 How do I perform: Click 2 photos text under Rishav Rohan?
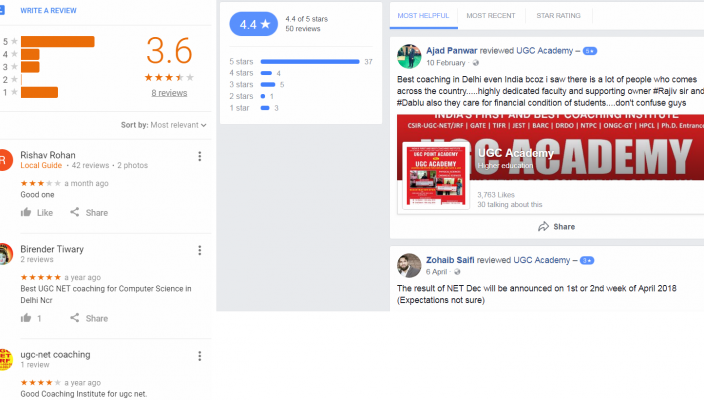(x=132, y=165)
